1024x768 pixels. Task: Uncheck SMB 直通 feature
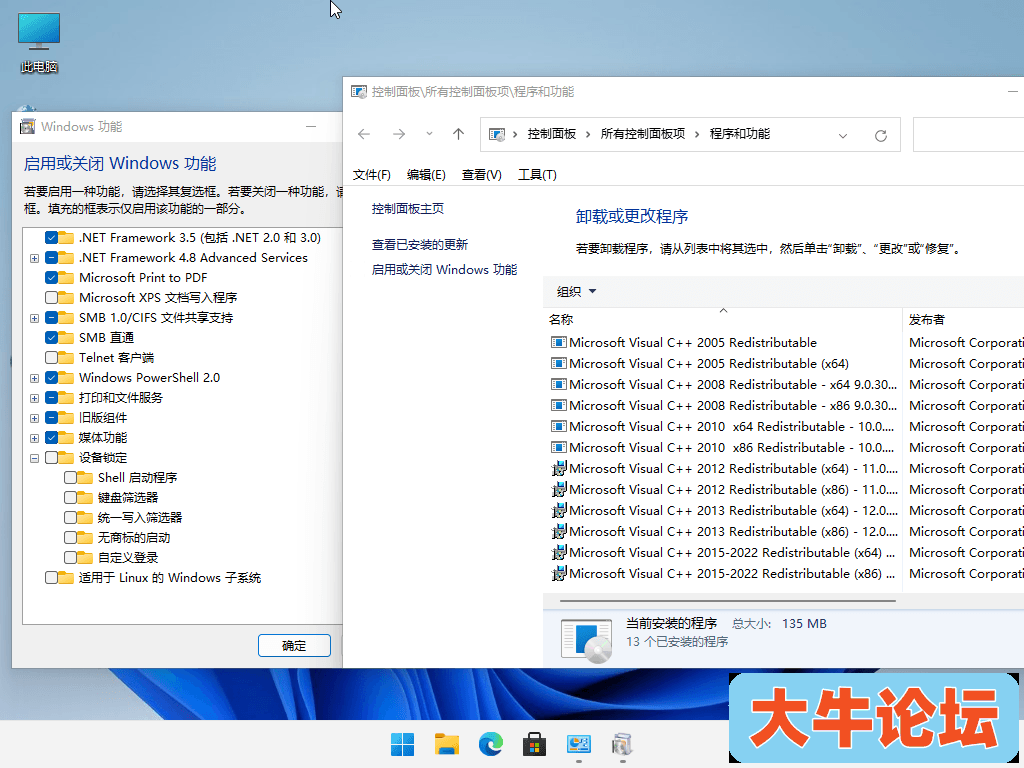coord(52,338)
